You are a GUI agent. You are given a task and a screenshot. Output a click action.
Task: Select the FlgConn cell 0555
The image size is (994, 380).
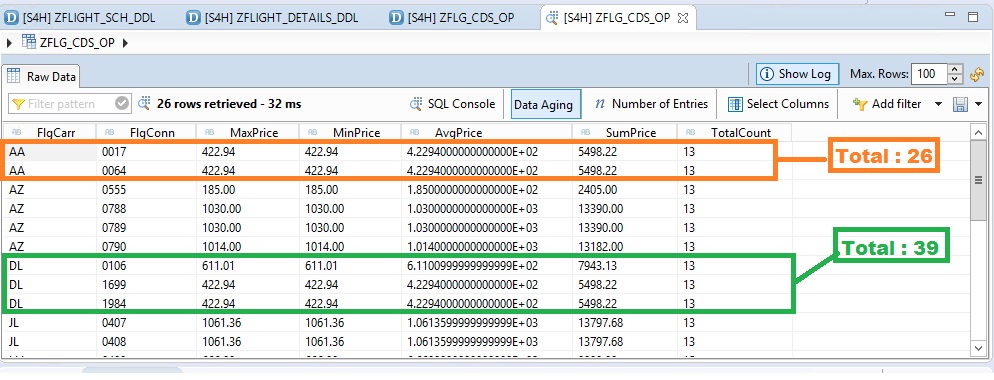tap(146, 190)
